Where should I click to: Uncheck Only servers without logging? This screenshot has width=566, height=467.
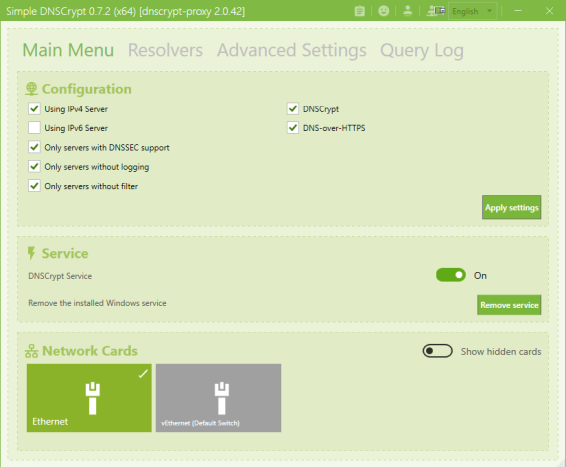[34, 166]
